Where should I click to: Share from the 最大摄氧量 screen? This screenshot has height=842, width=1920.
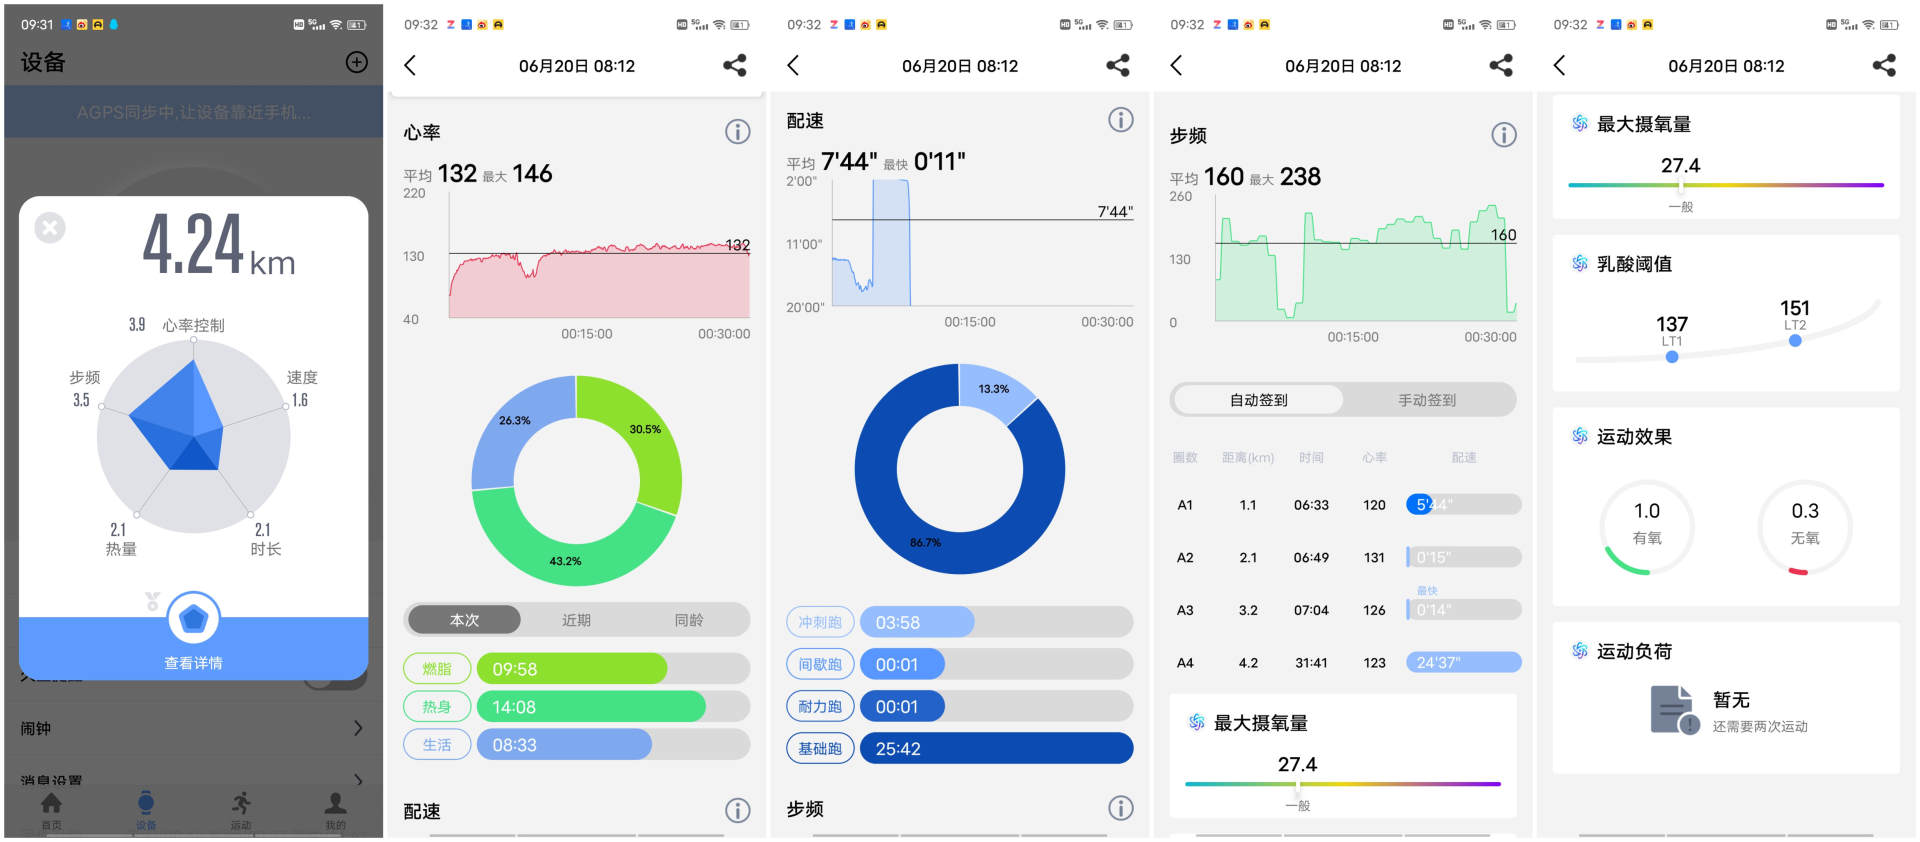pyautogui.click(x=1884, y=65)
